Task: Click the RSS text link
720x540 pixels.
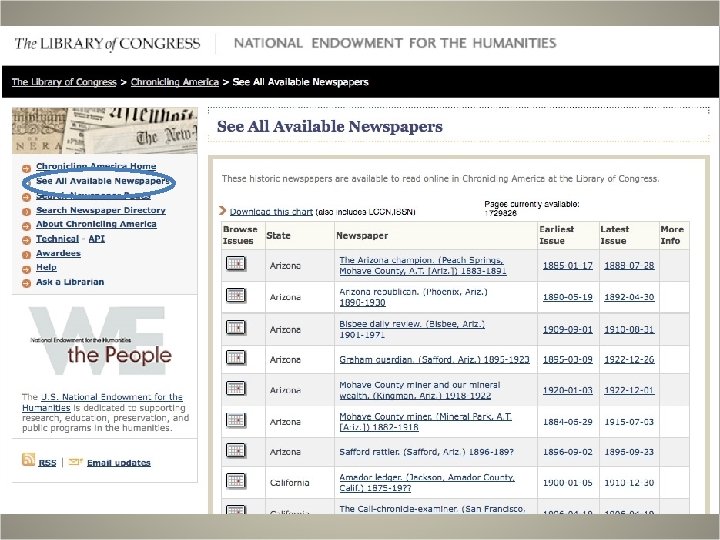Action: [47, 463]
